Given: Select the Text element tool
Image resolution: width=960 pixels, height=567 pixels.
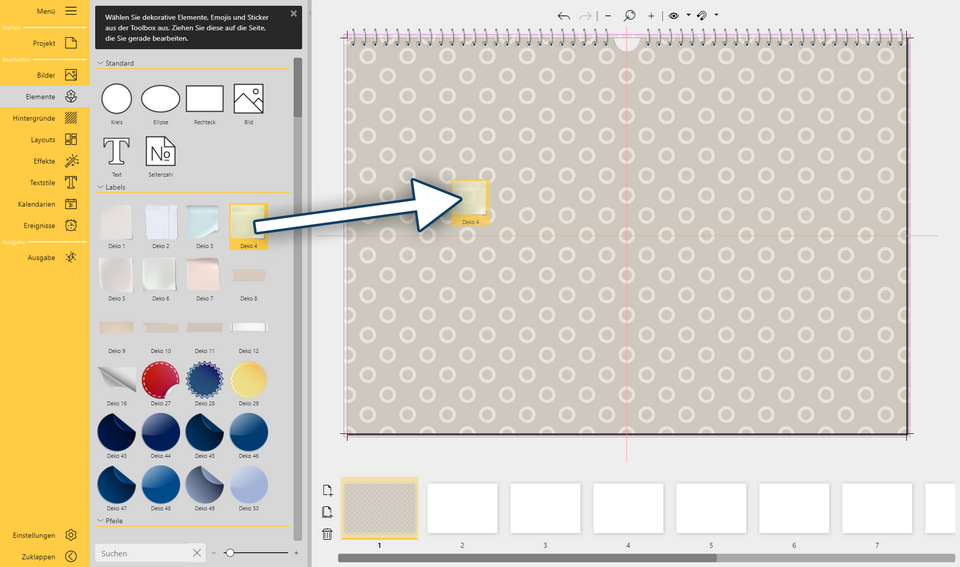Looking at the screenshot, I should (117, 152).
